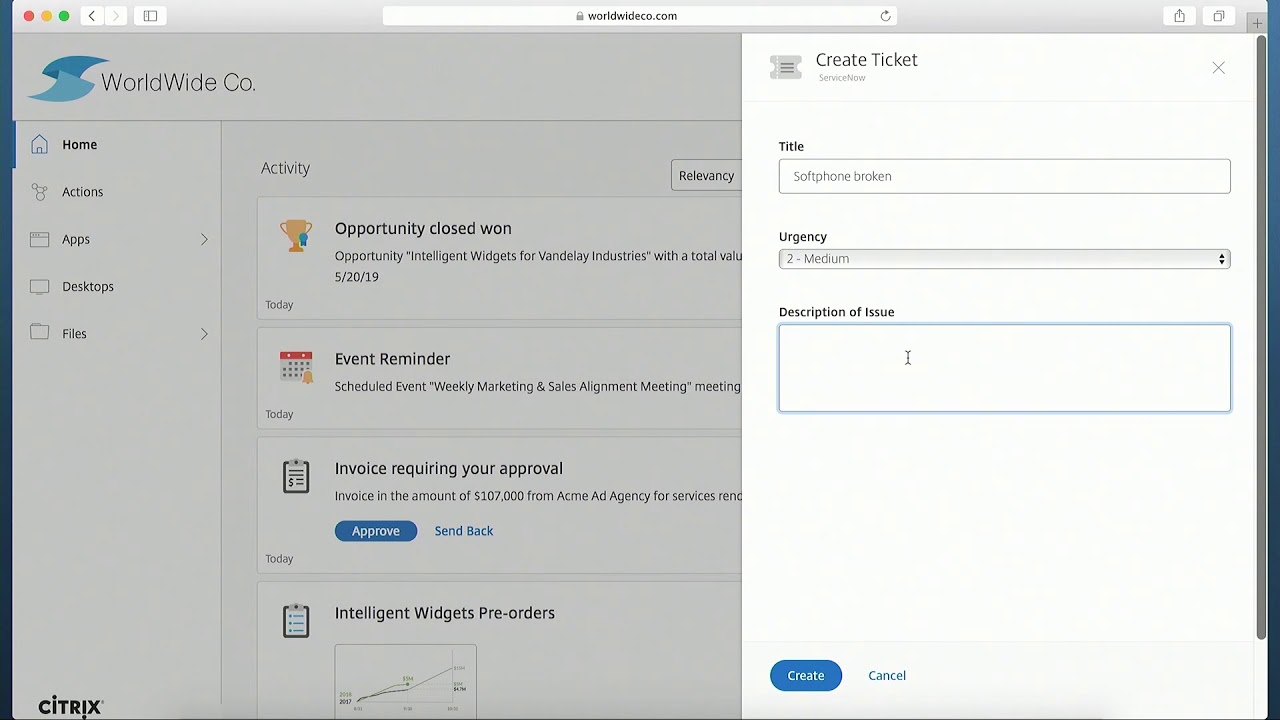Cancel the ticket creation
The width and height of the screenshot is (1280, 720).
point(887,676)
